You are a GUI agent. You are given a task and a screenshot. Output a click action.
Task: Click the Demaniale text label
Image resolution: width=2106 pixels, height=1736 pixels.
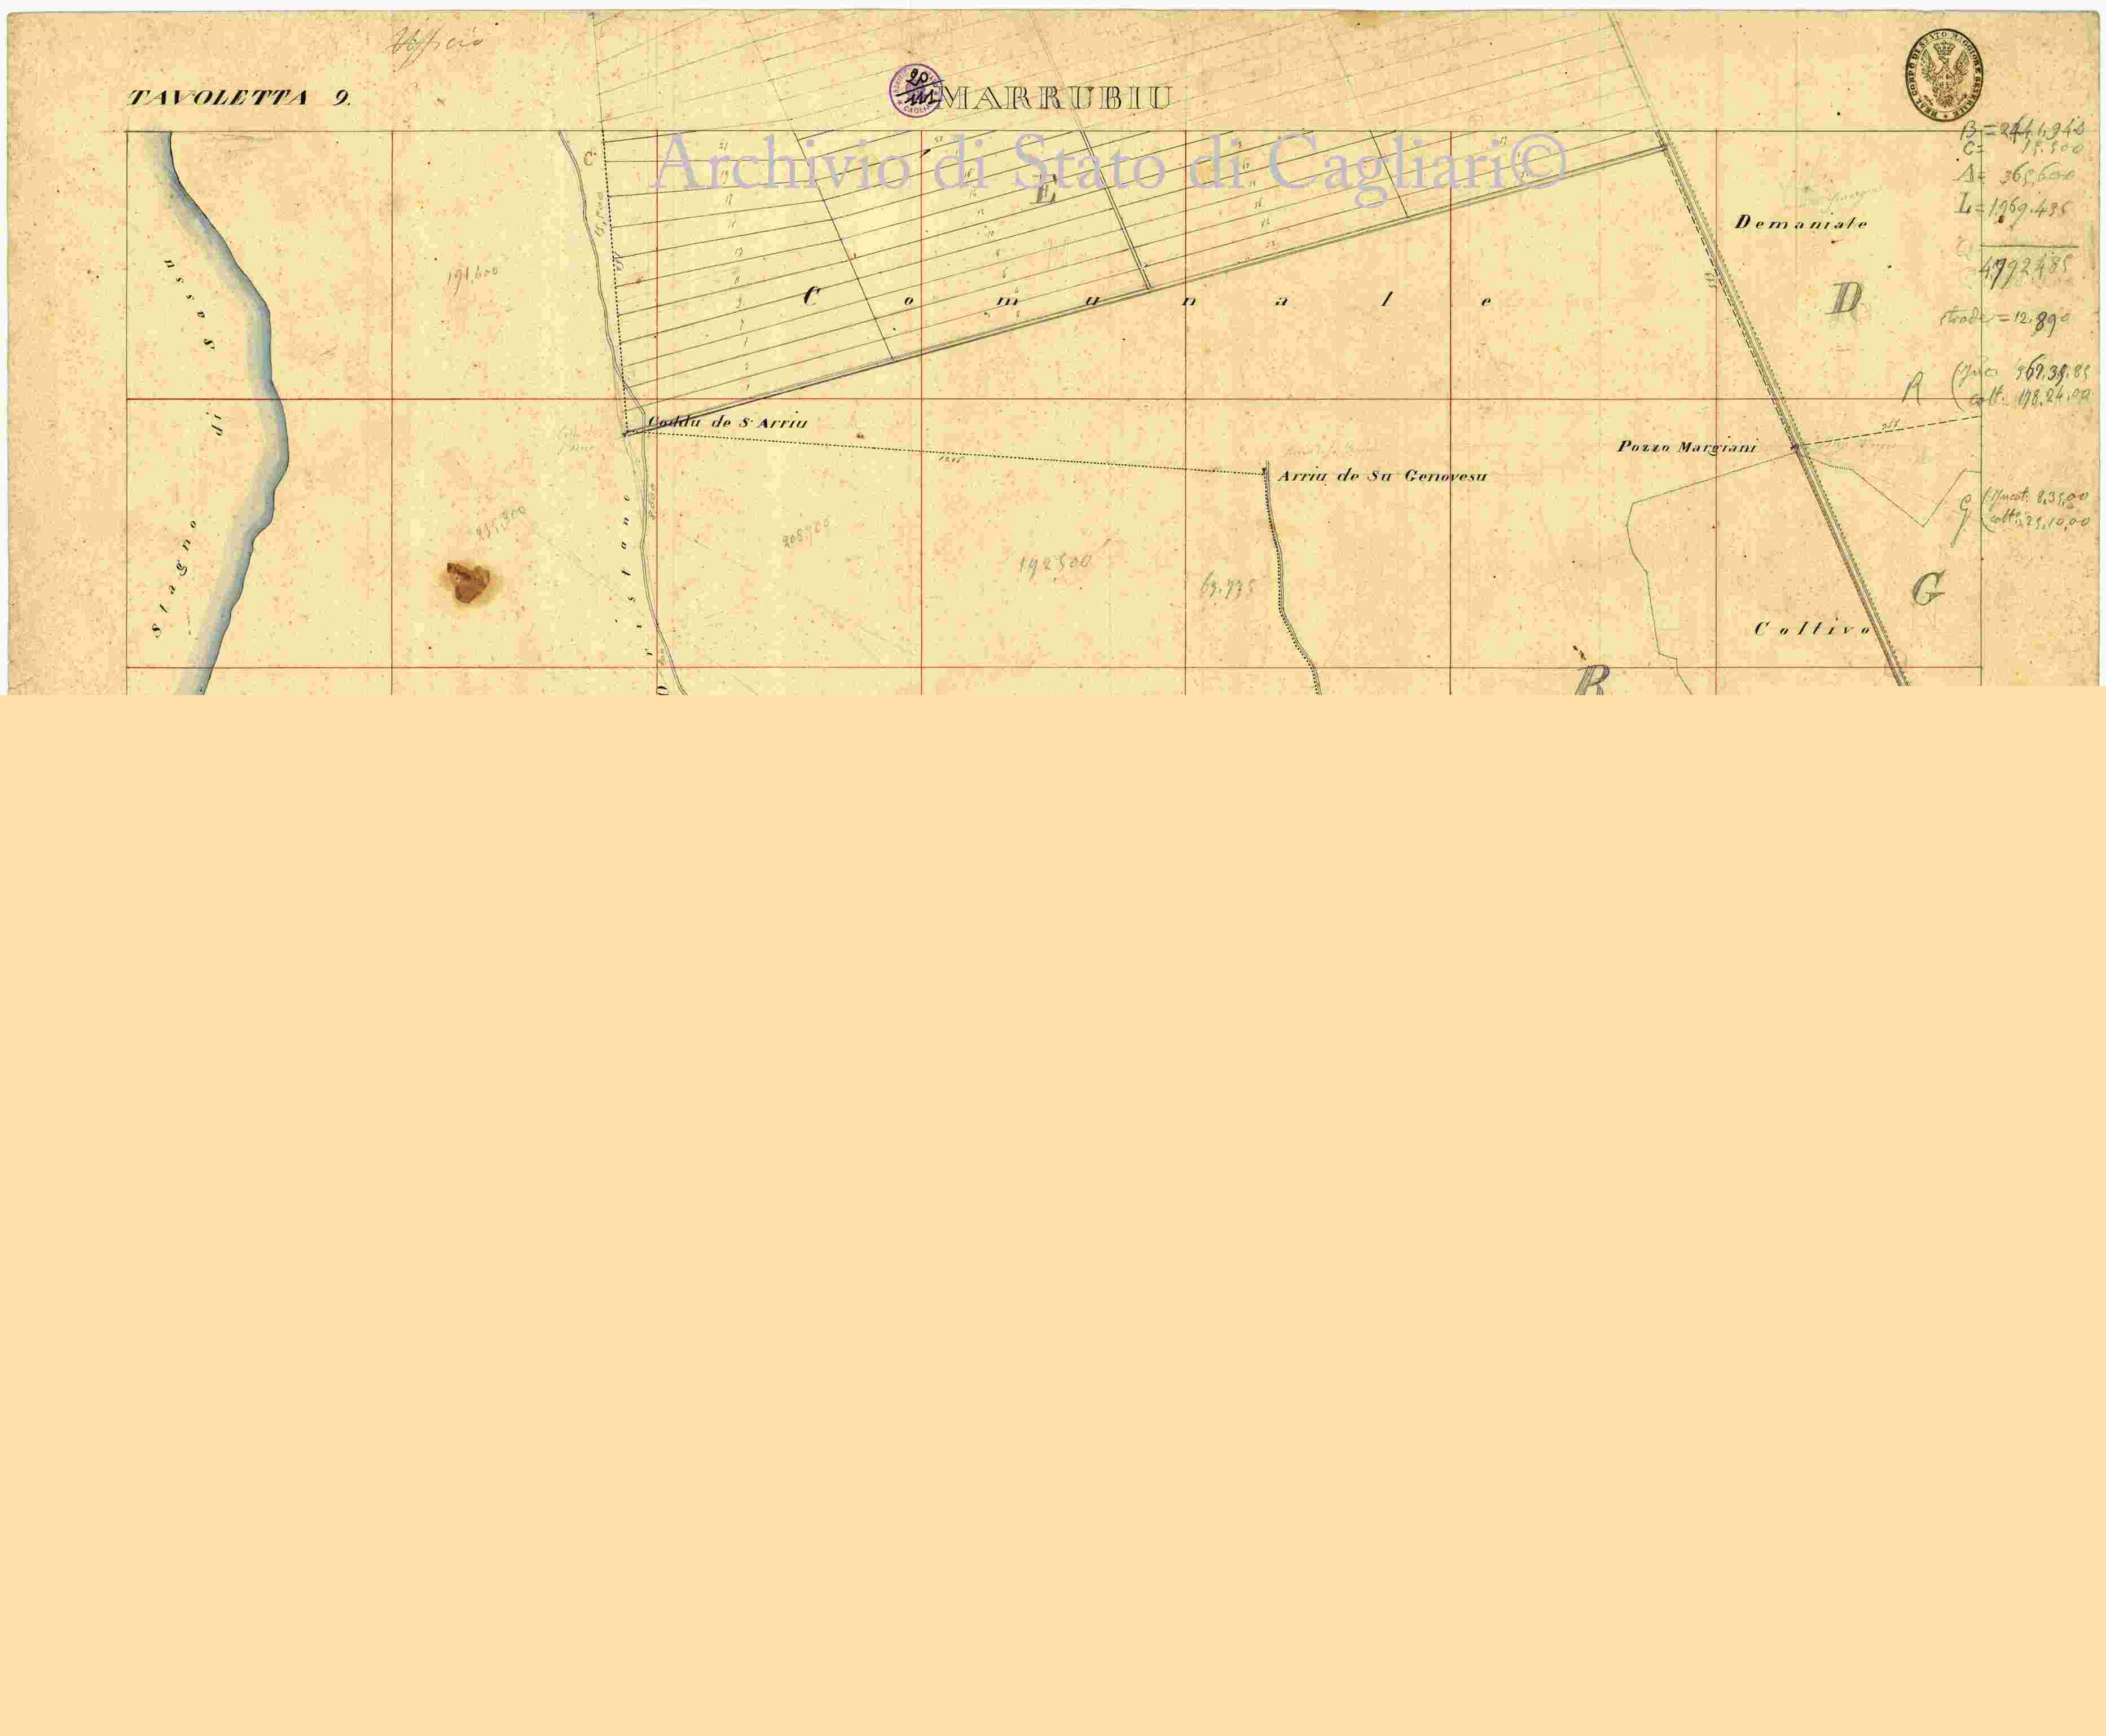click(1801, 223)
